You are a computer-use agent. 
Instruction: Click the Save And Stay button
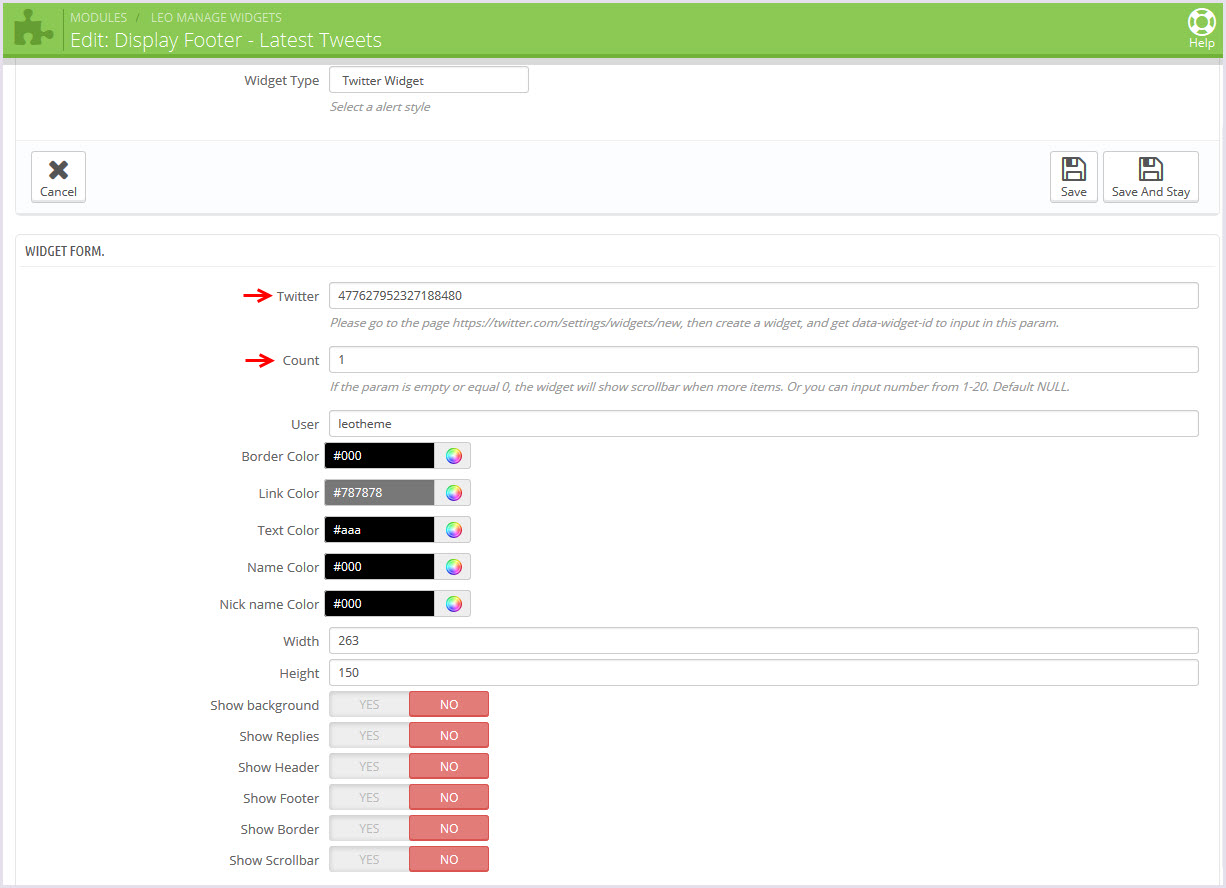(x=1150, y=177)
